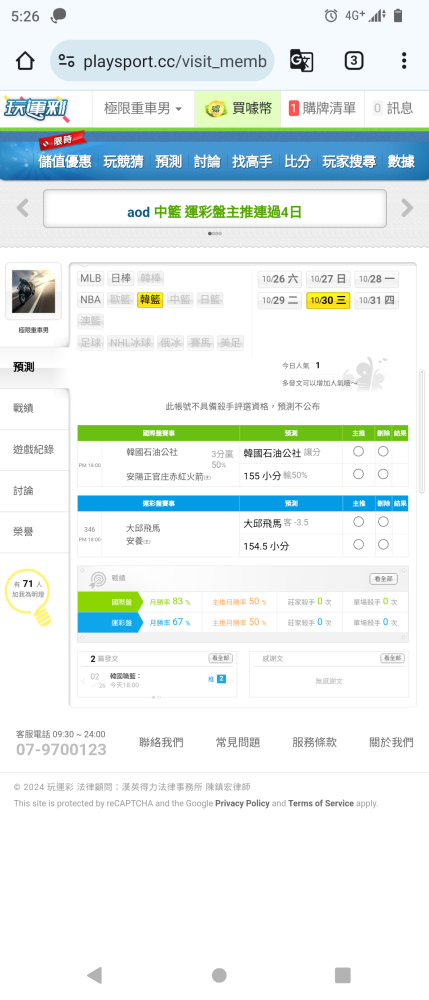Open Chrome three-dot overflow menu
The height and width of the screenshot is (1000, 429).
click(x=404, y=61)
